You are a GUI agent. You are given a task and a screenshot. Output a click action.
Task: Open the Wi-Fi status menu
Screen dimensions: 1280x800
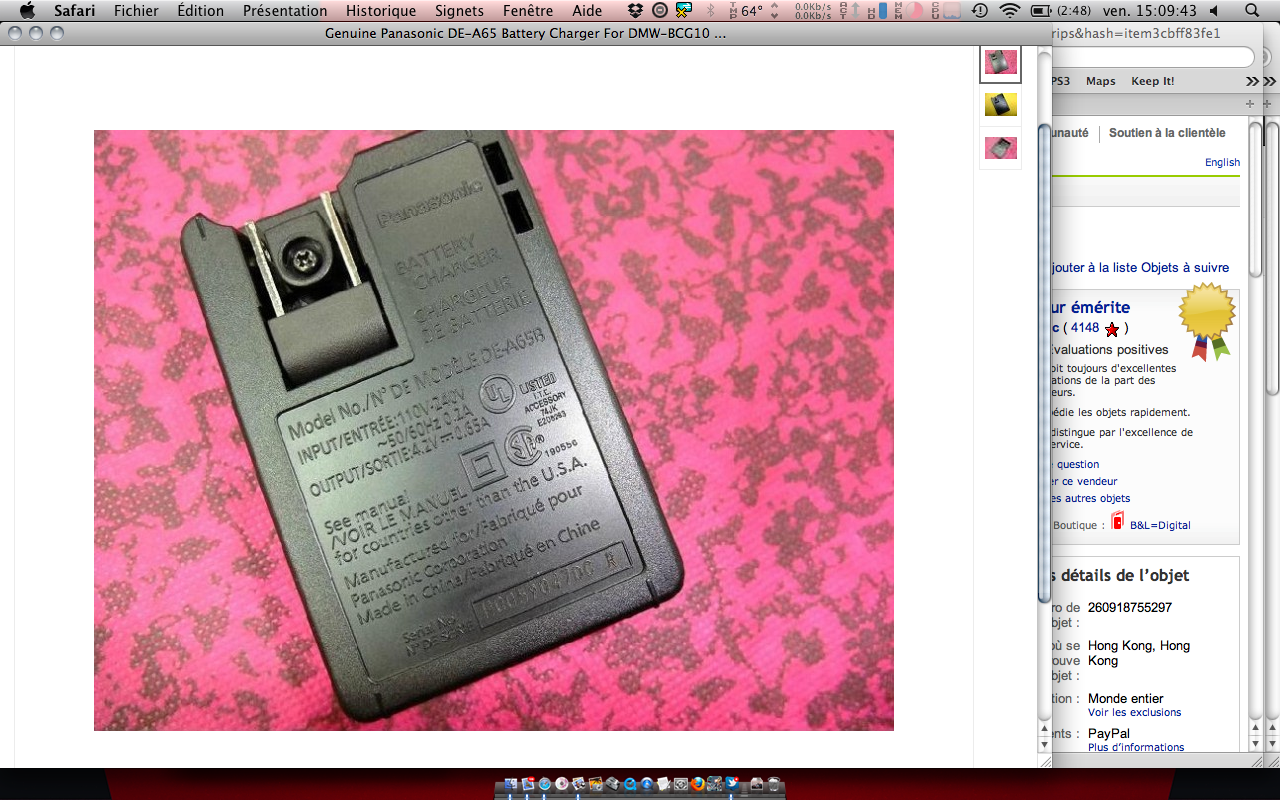click(1010, 11)
